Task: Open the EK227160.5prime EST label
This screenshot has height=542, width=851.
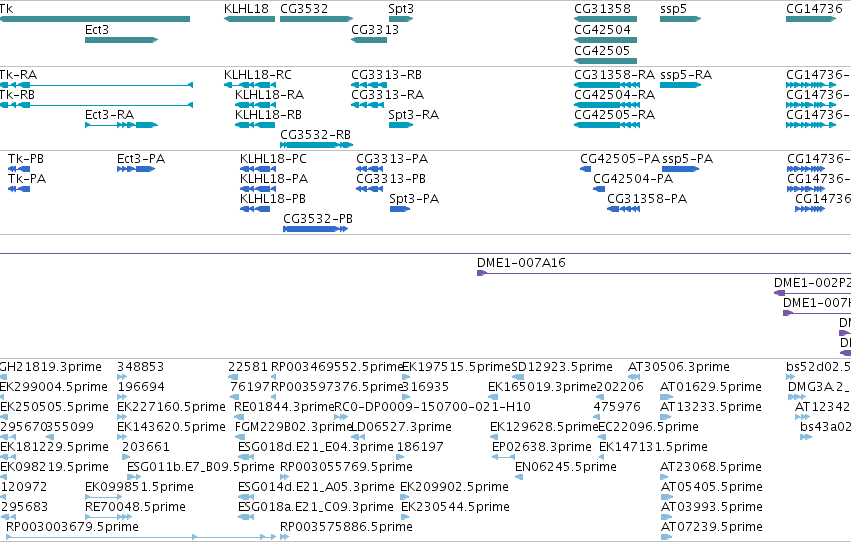Action: [172, 407]
